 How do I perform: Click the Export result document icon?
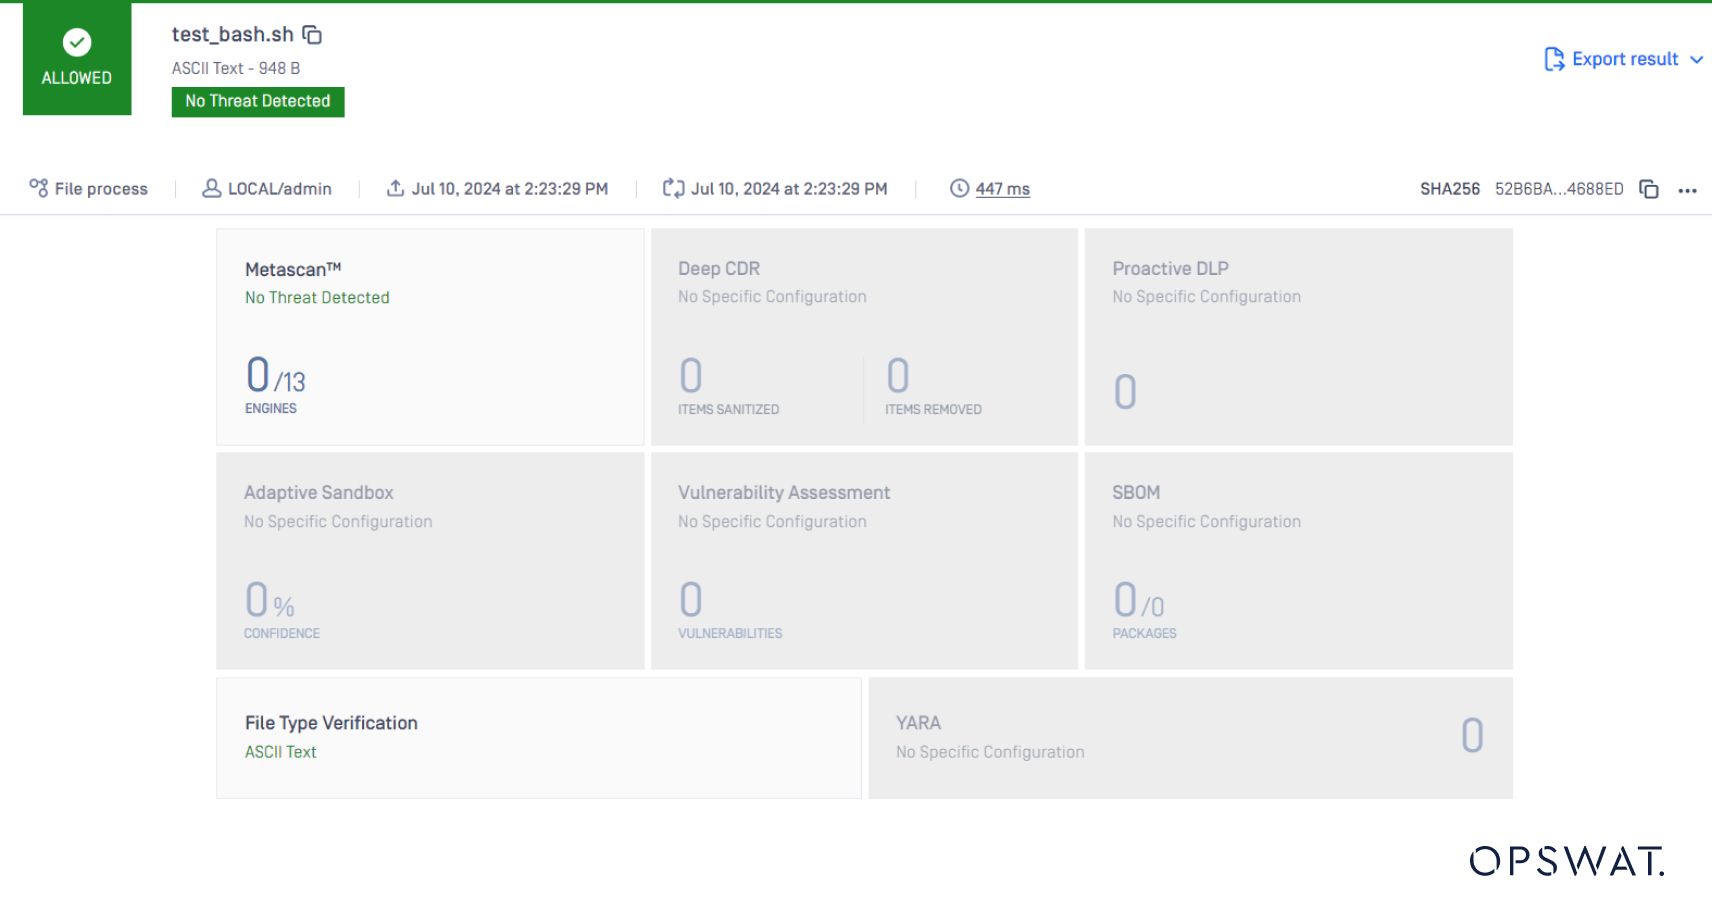click(x=1552, y=59)
